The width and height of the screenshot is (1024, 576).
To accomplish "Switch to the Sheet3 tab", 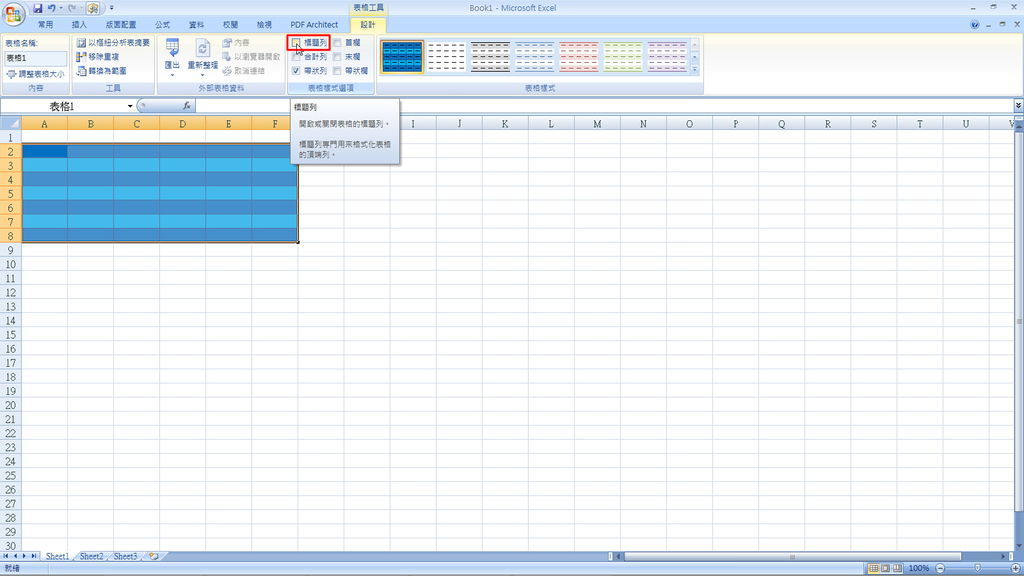I will point(125,556).
